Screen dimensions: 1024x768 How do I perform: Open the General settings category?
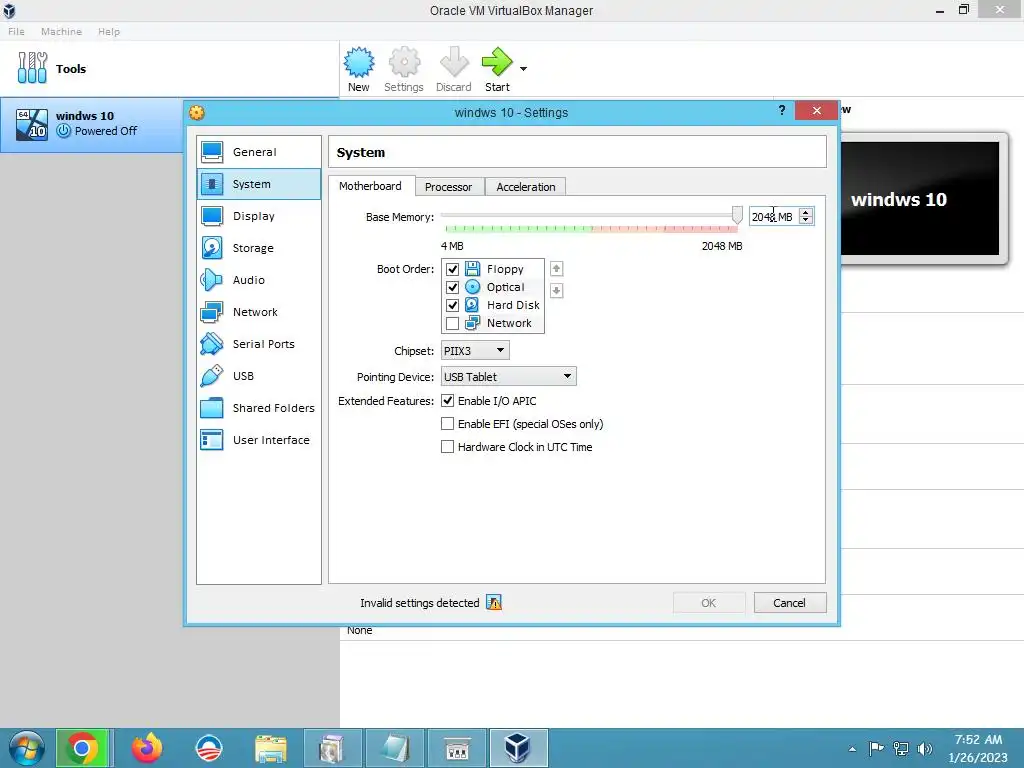(259, 152)
